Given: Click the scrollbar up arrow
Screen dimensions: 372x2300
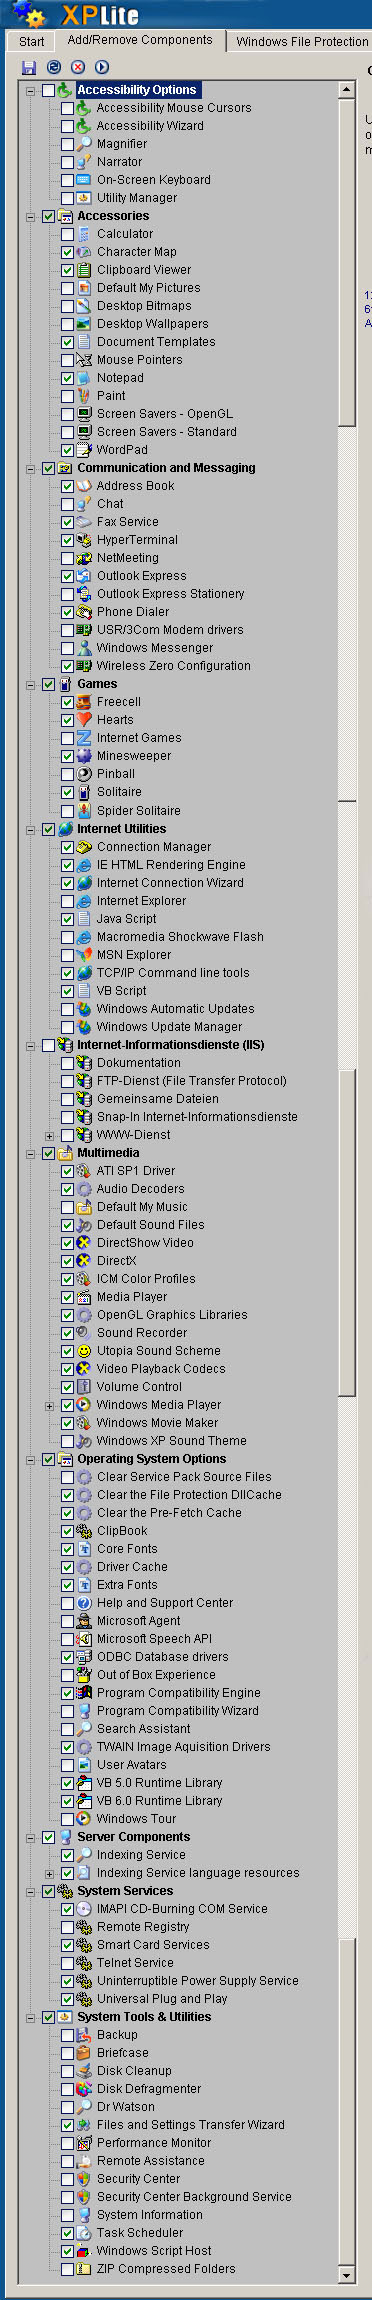Looking at the screenshot, I should click(347, 90).
